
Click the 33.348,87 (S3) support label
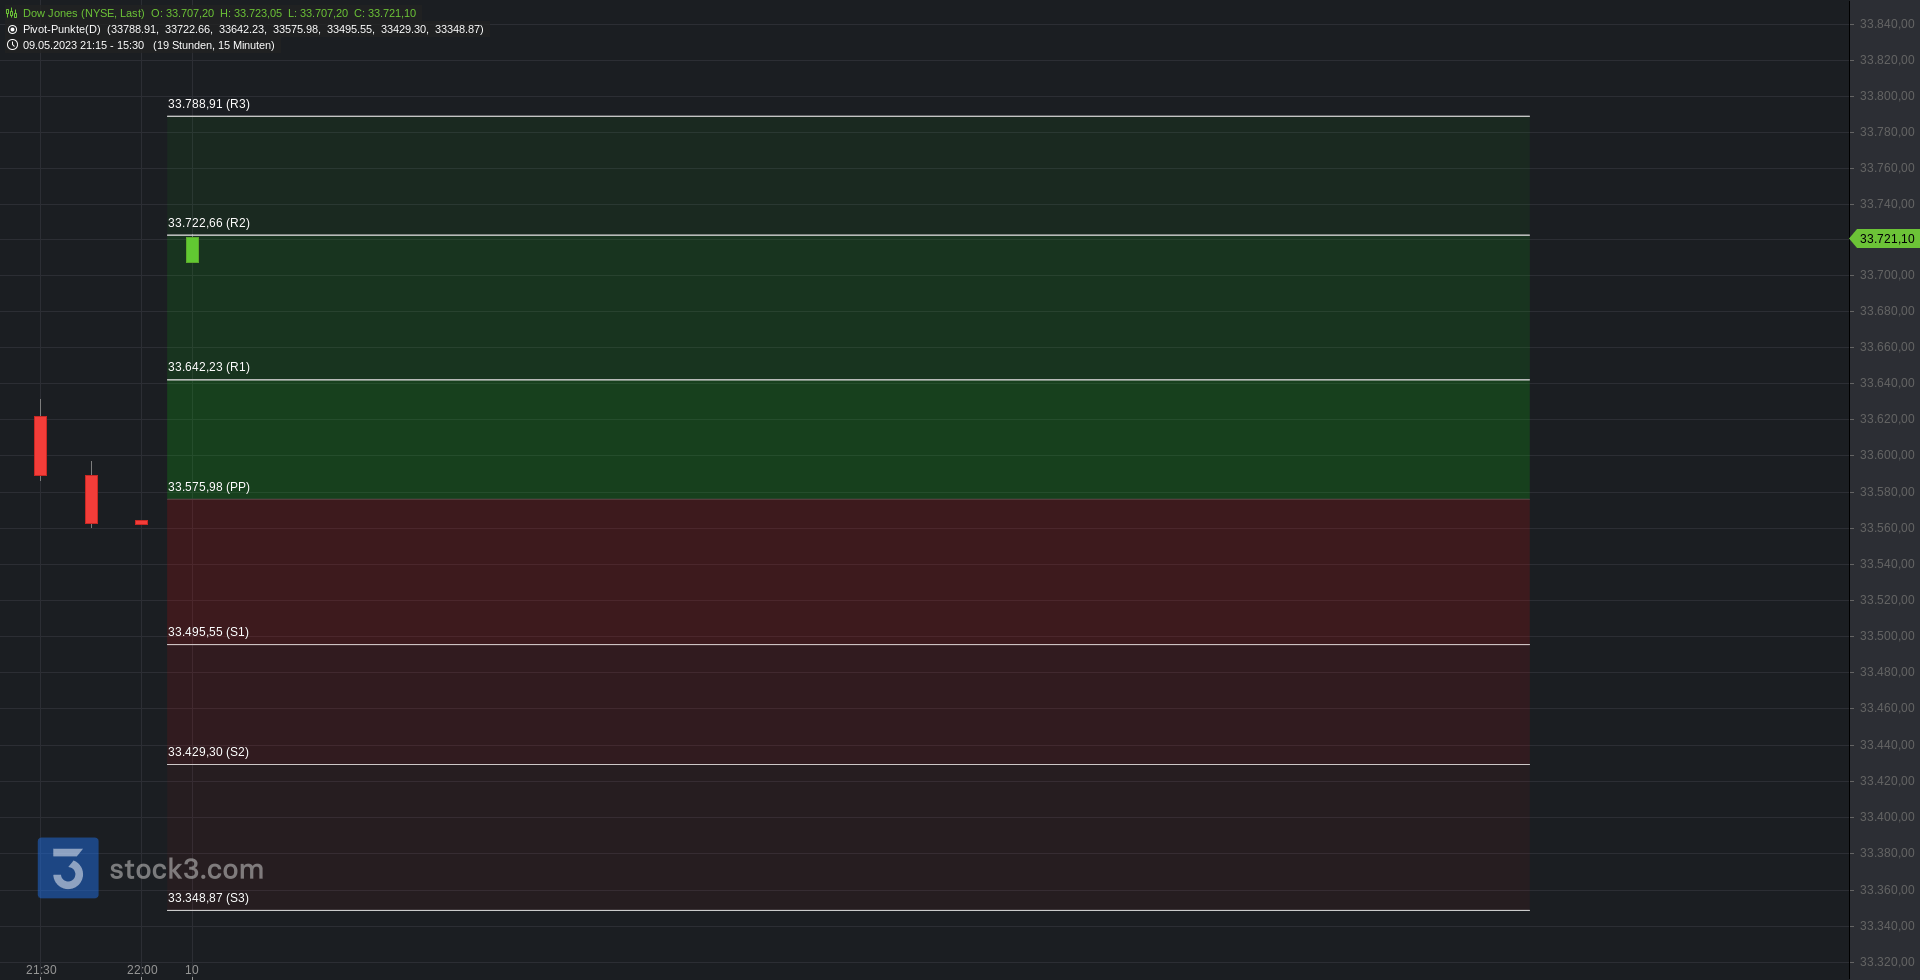tap(208, 898)
